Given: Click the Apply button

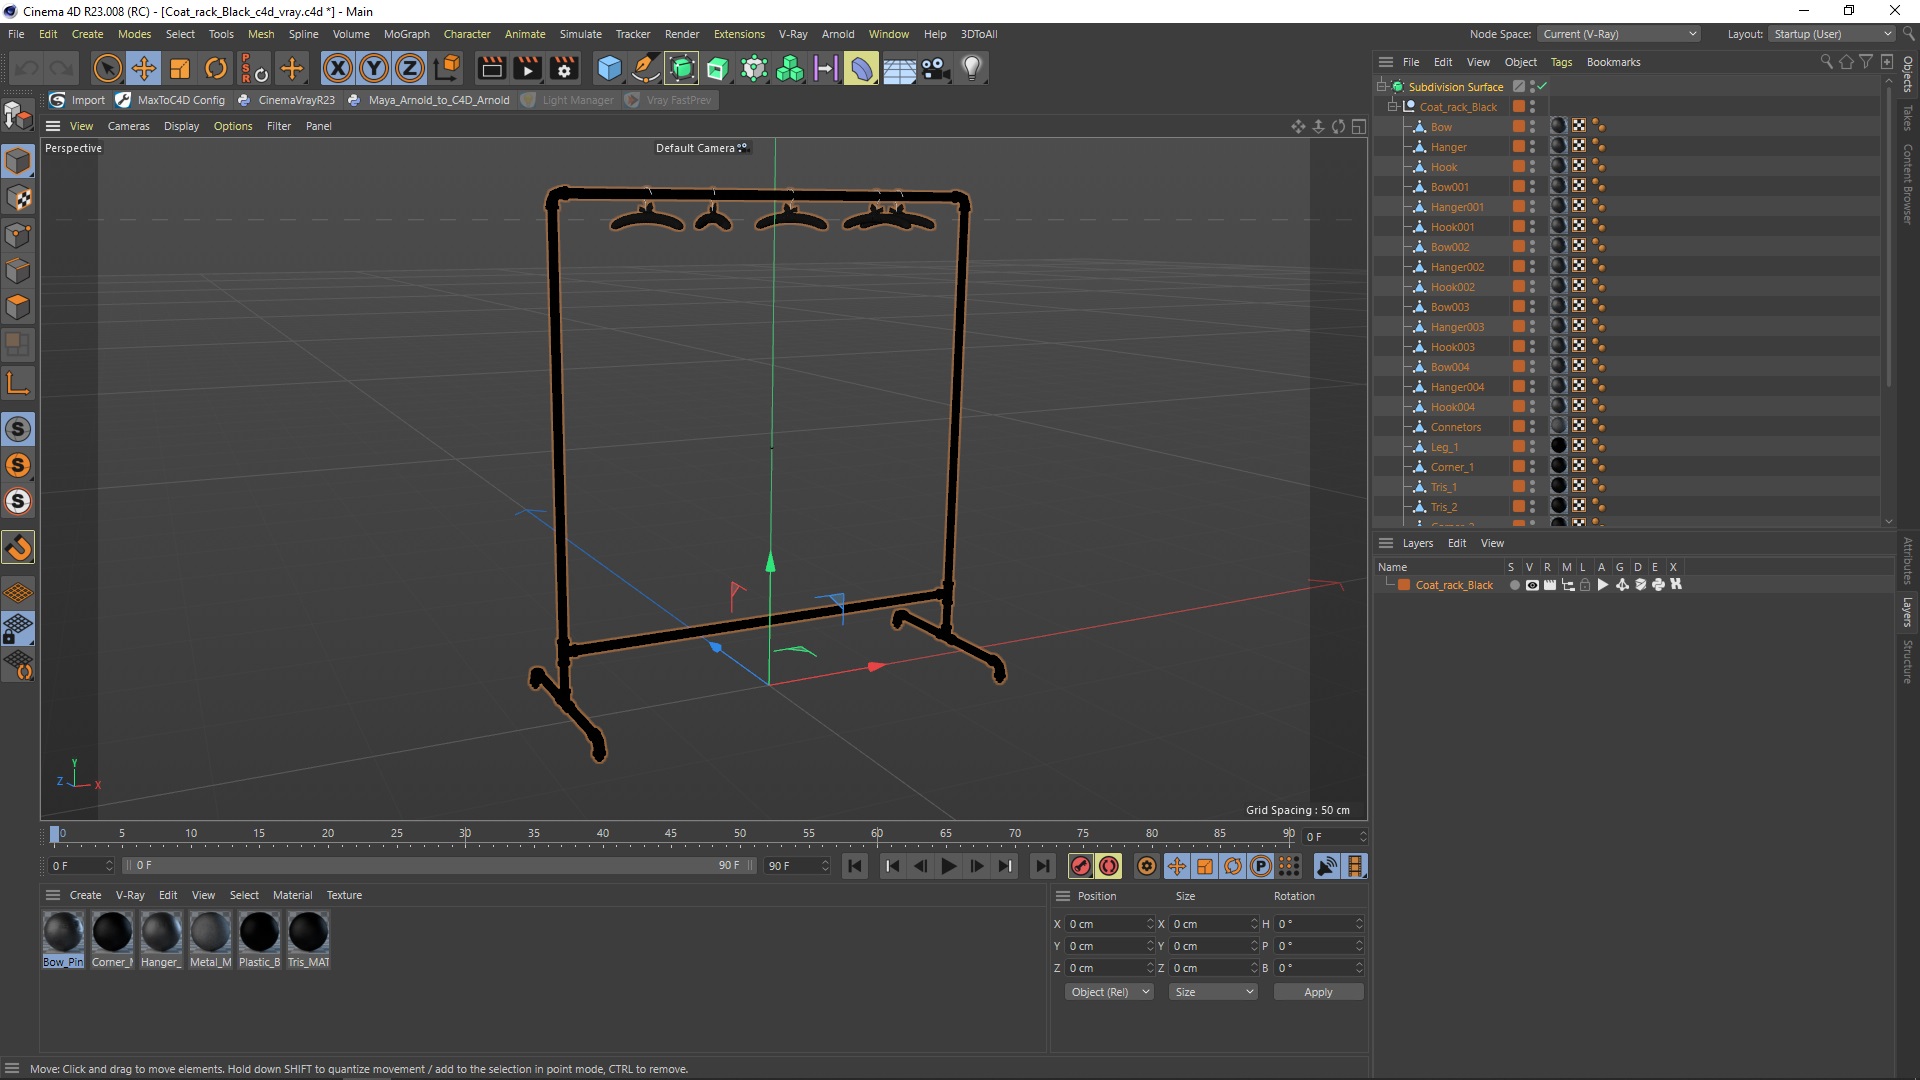Looking at the screenshot, I should pos(1317,992).
